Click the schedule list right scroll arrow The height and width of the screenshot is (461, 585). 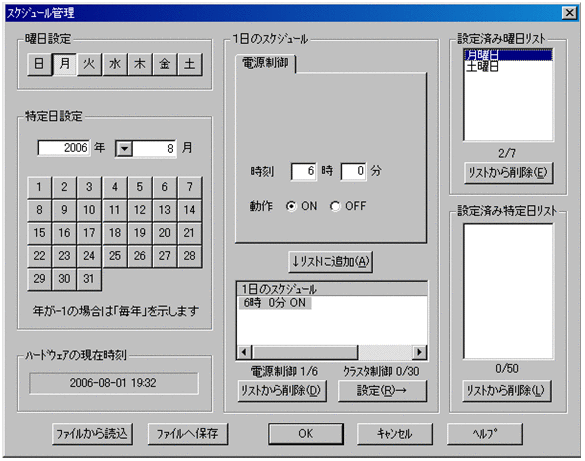(419, 352)
